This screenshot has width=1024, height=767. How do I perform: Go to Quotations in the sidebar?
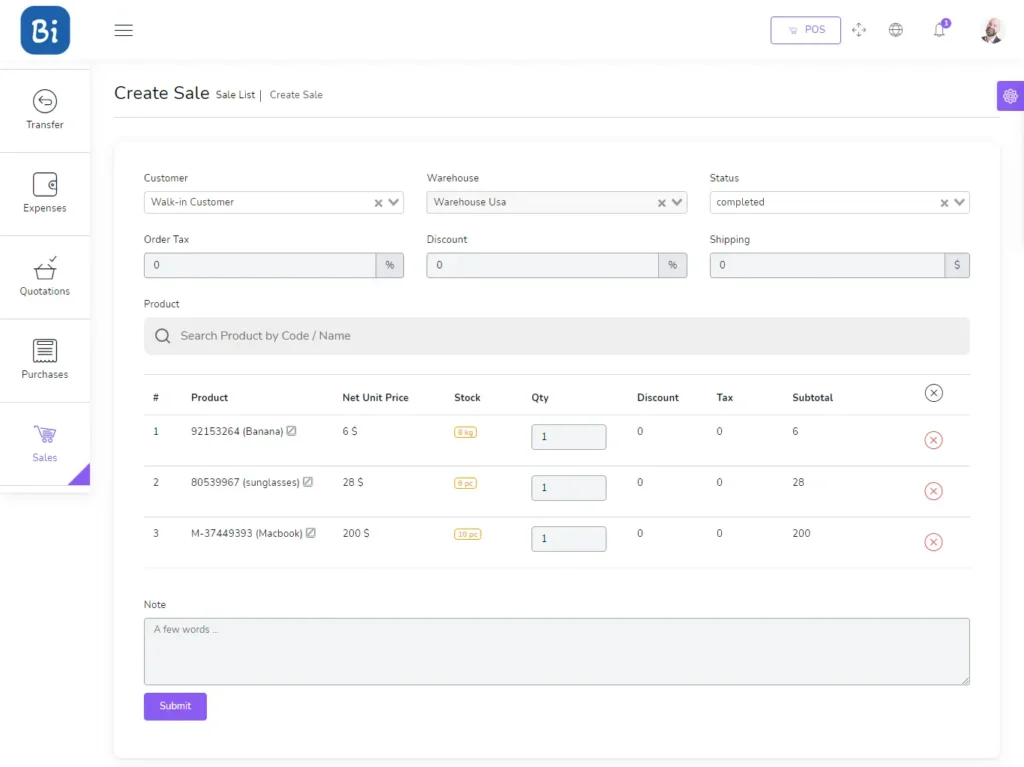[x=45, y=277]
